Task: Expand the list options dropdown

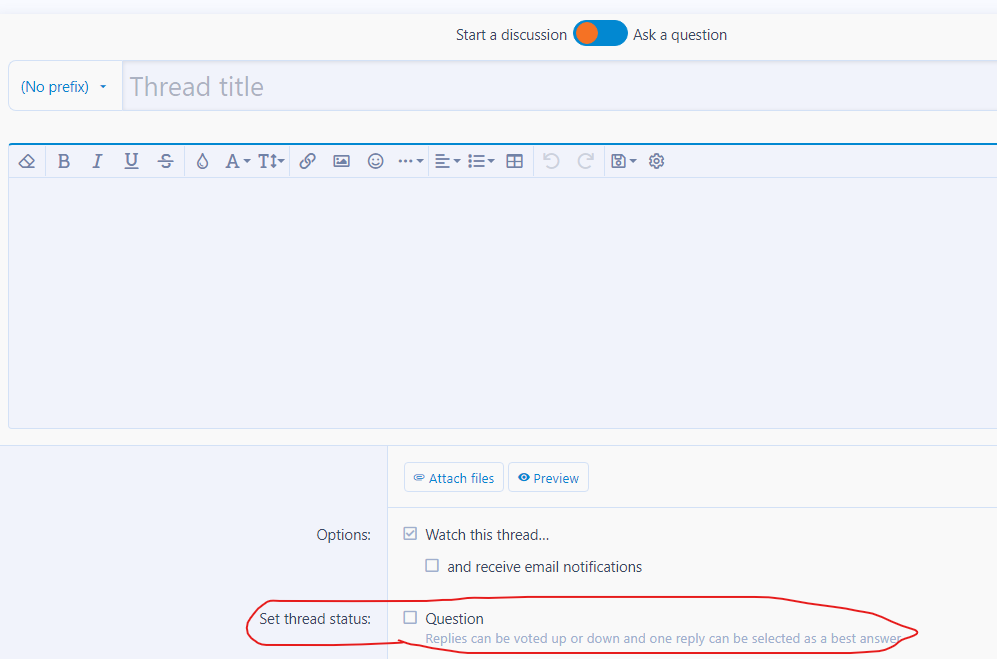Action: click(x=481, y=162)
